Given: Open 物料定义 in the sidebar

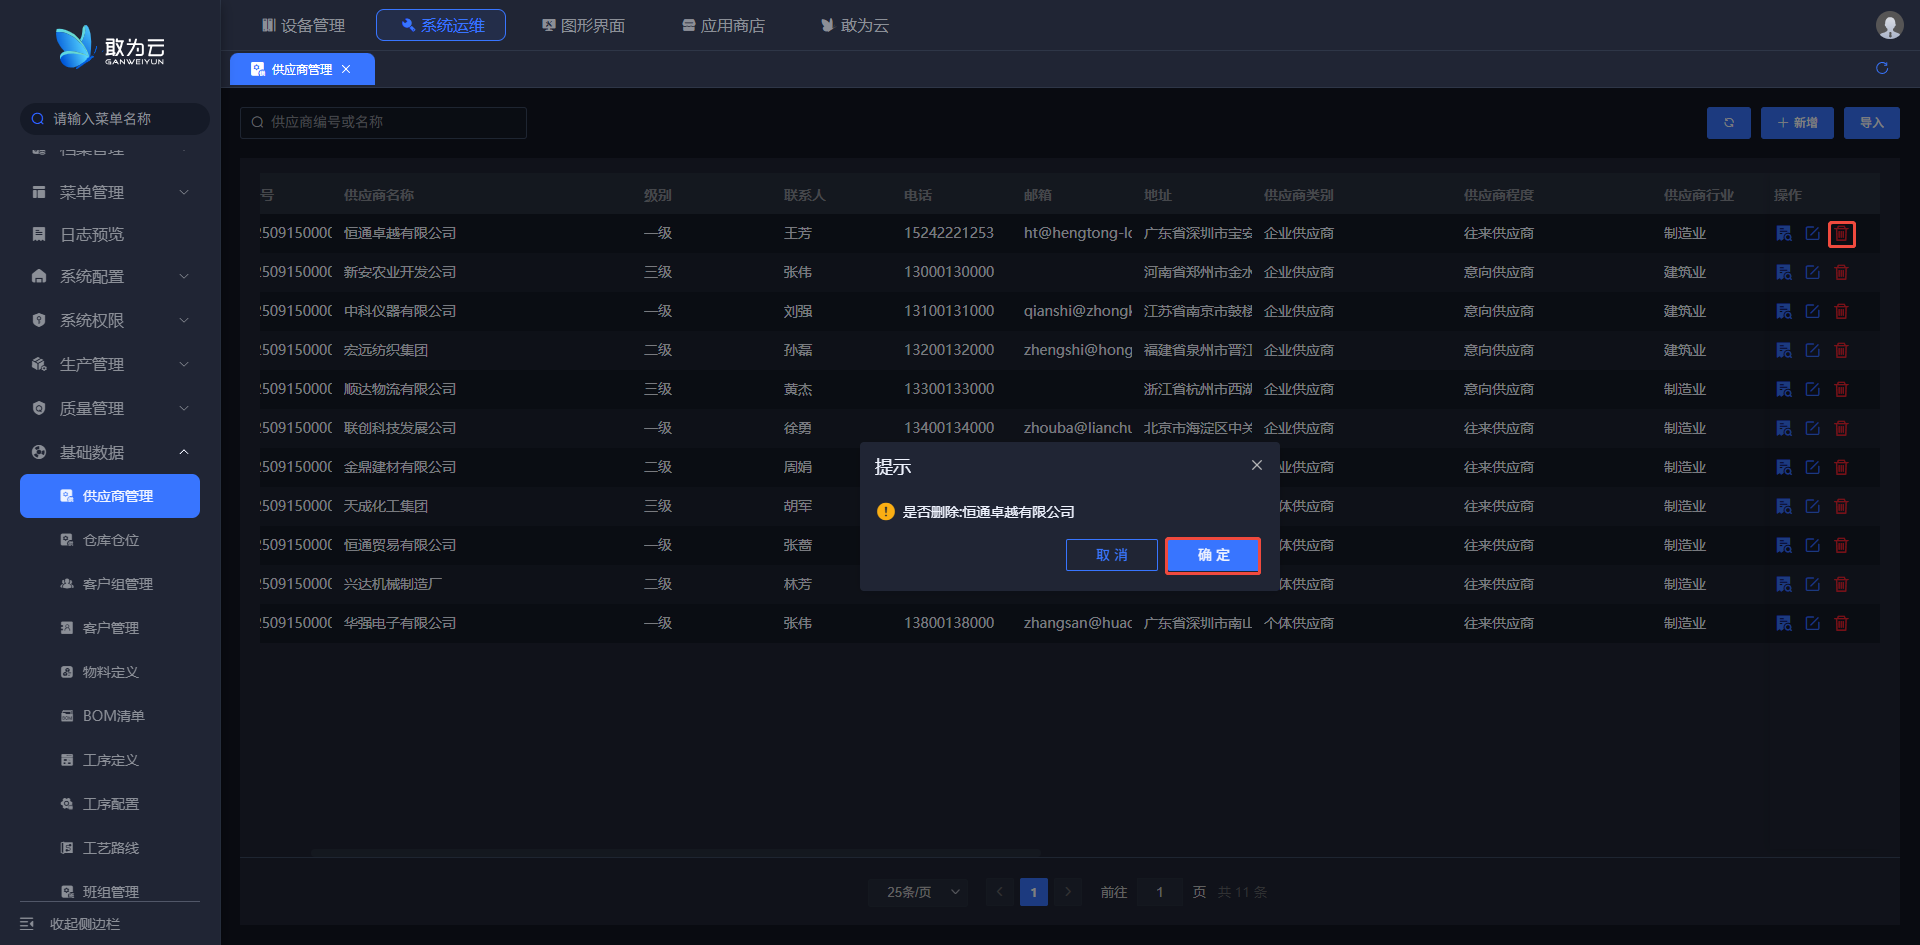Looking at the screenshot, I should coord(110,672).
